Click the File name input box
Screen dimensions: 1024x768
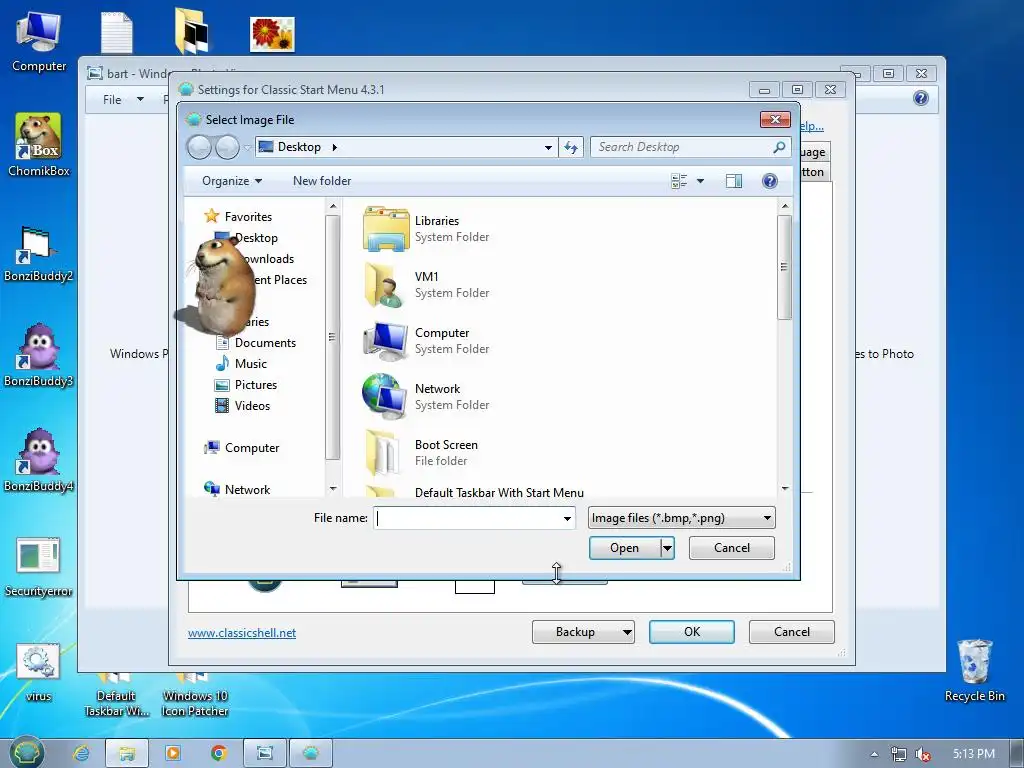point(468,518)
